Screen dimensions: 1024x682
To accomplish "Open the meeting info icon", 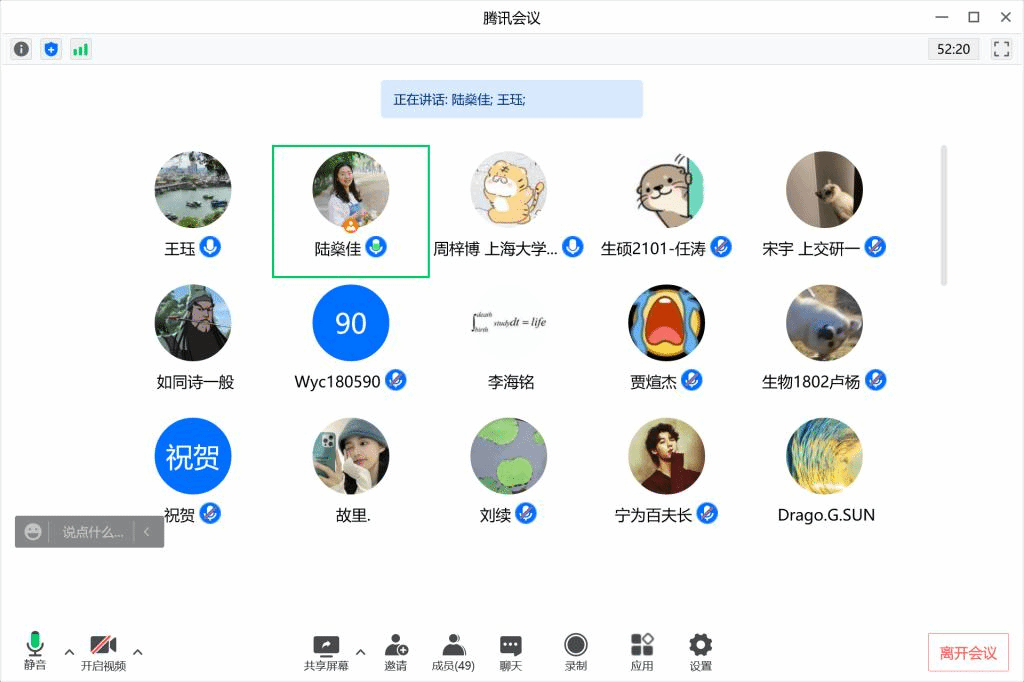I will pos(21,49).
